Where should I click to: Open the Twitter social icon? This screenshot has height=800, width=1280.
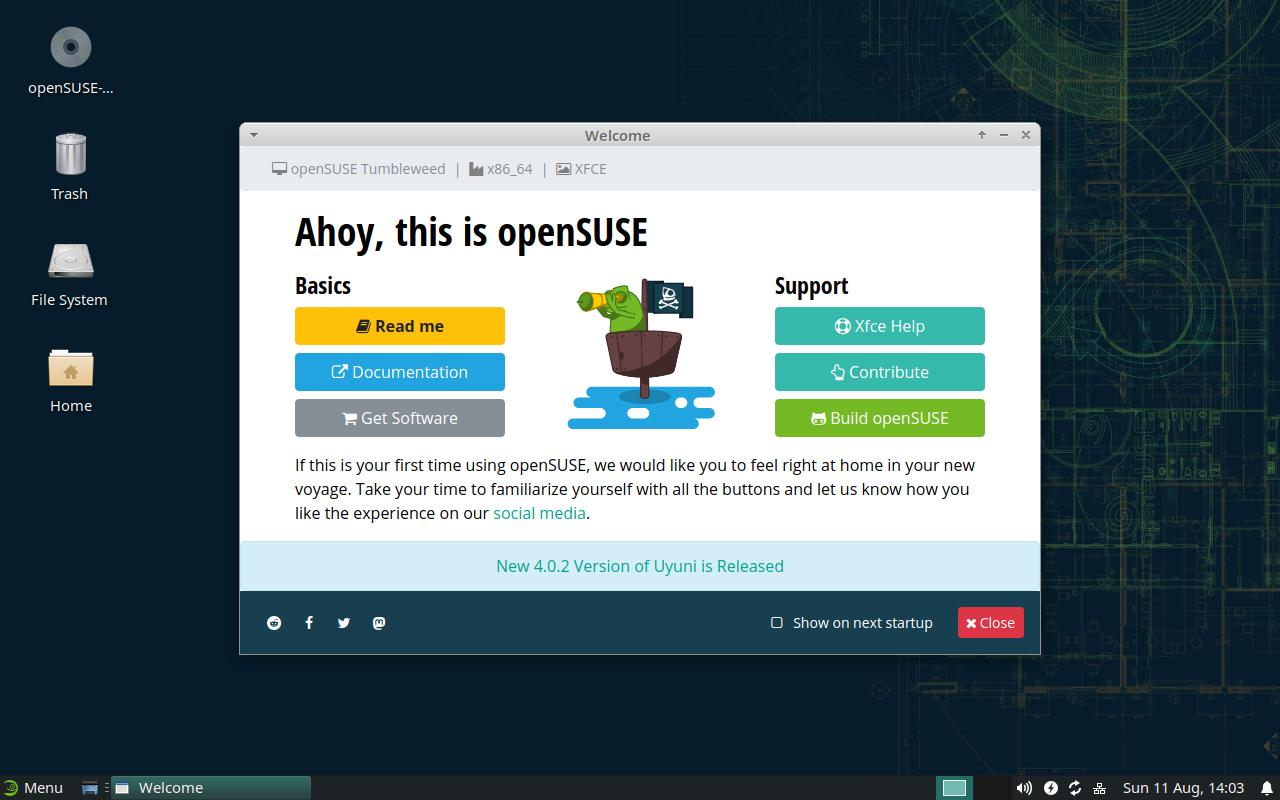tap(344, 623)
